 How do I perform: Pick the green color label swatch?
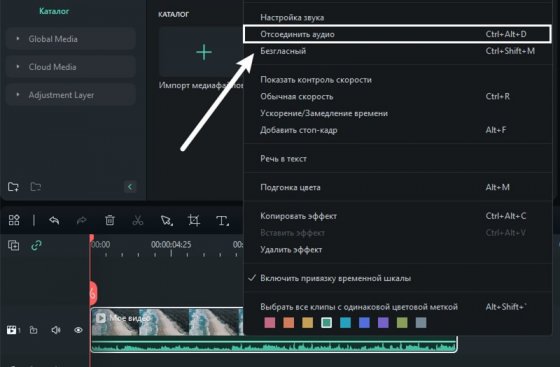pyautogui.click(x=326, y=323)
